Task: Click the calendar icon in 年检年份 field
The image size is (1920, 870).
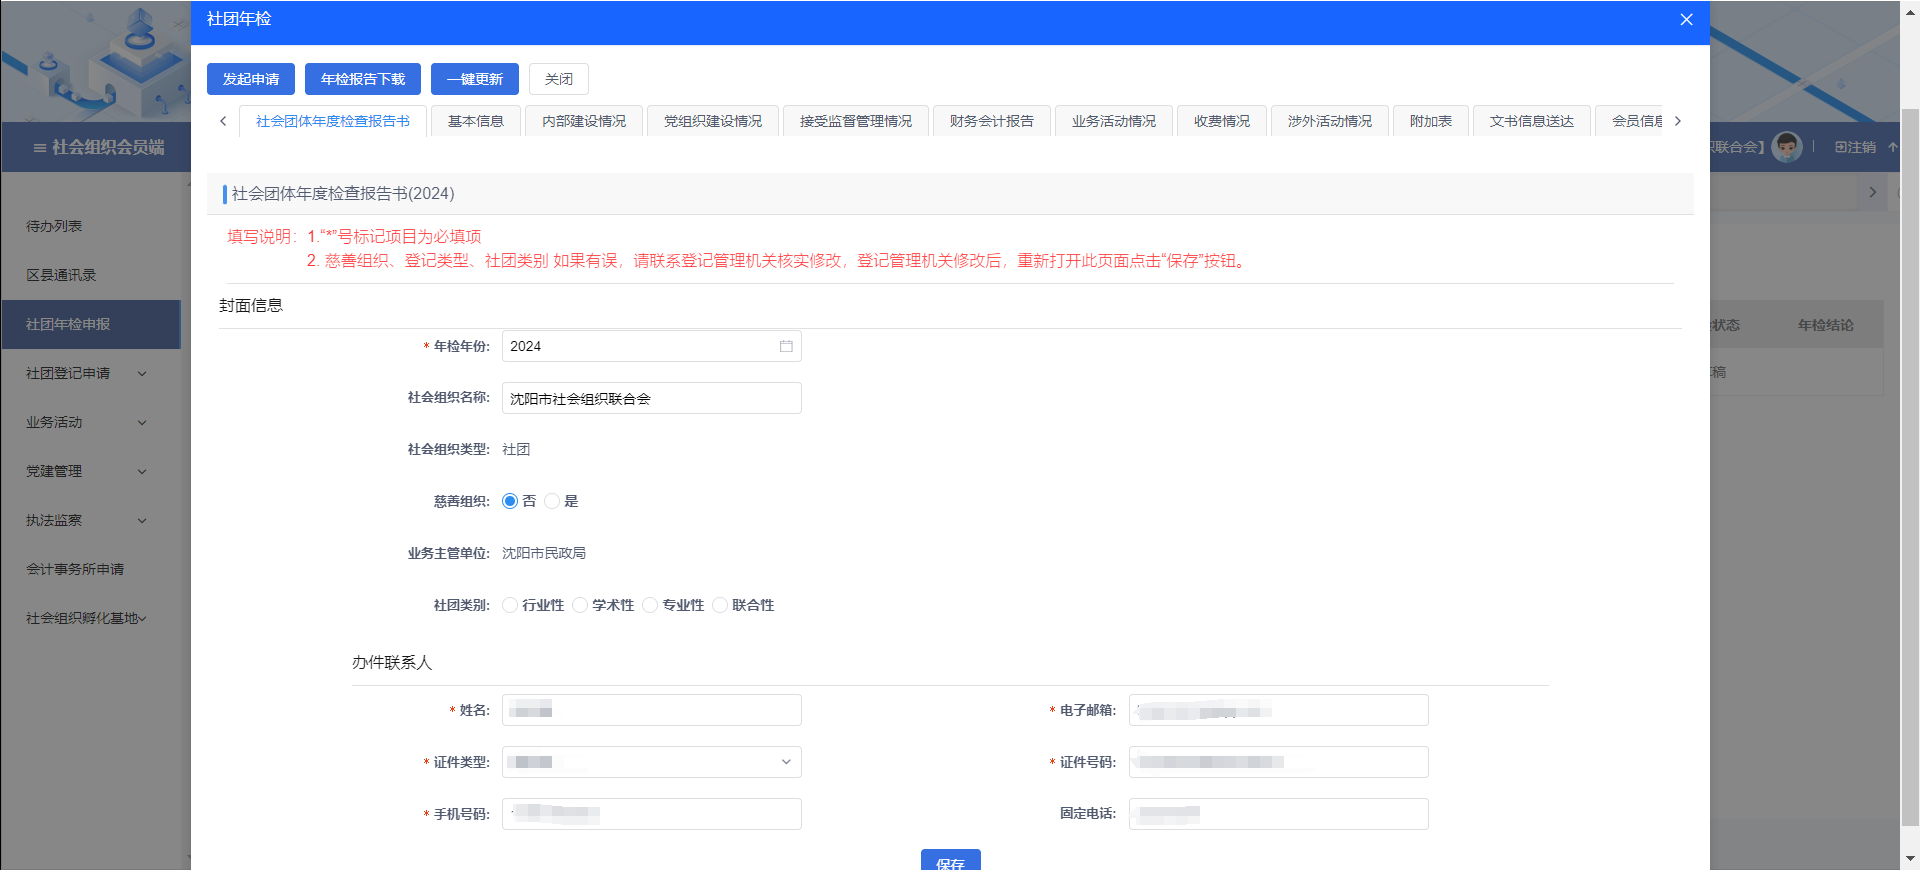Action: 786,346
